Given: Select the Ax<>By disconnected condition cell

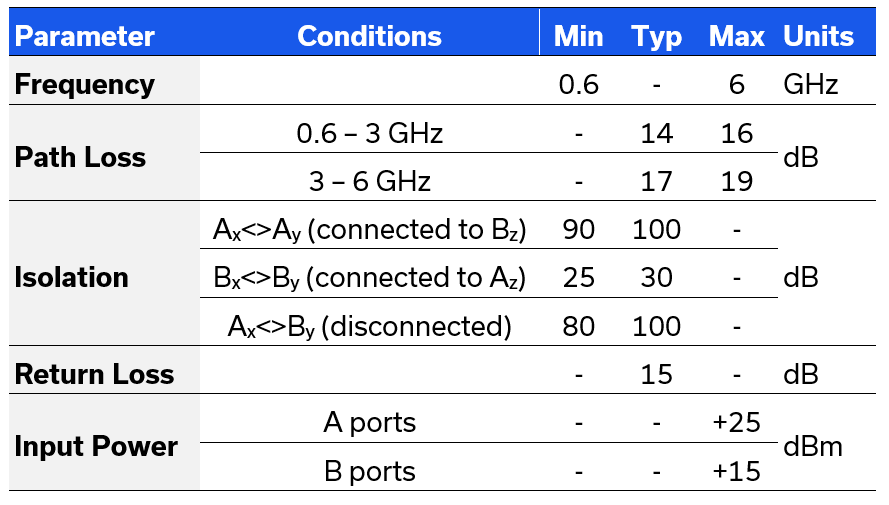Looking at the screenshot, I should 369,326.
